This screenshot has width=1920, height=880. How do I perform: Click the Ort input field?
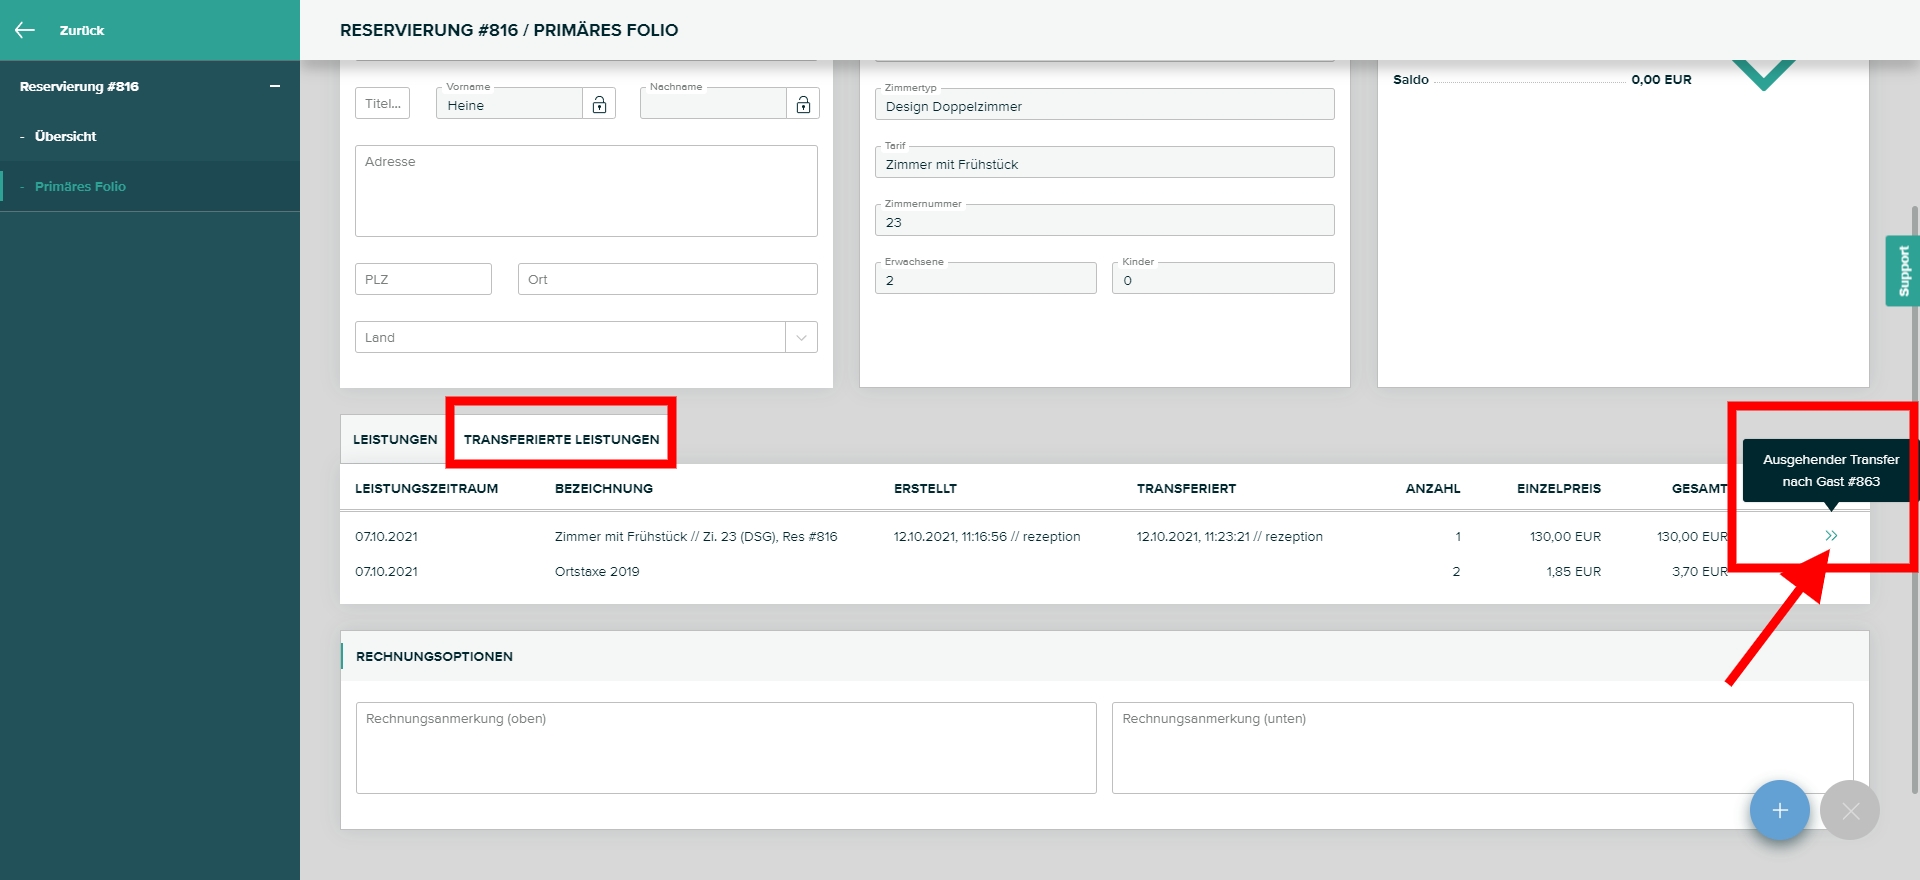pyautogui.click(x=667, y=280)
